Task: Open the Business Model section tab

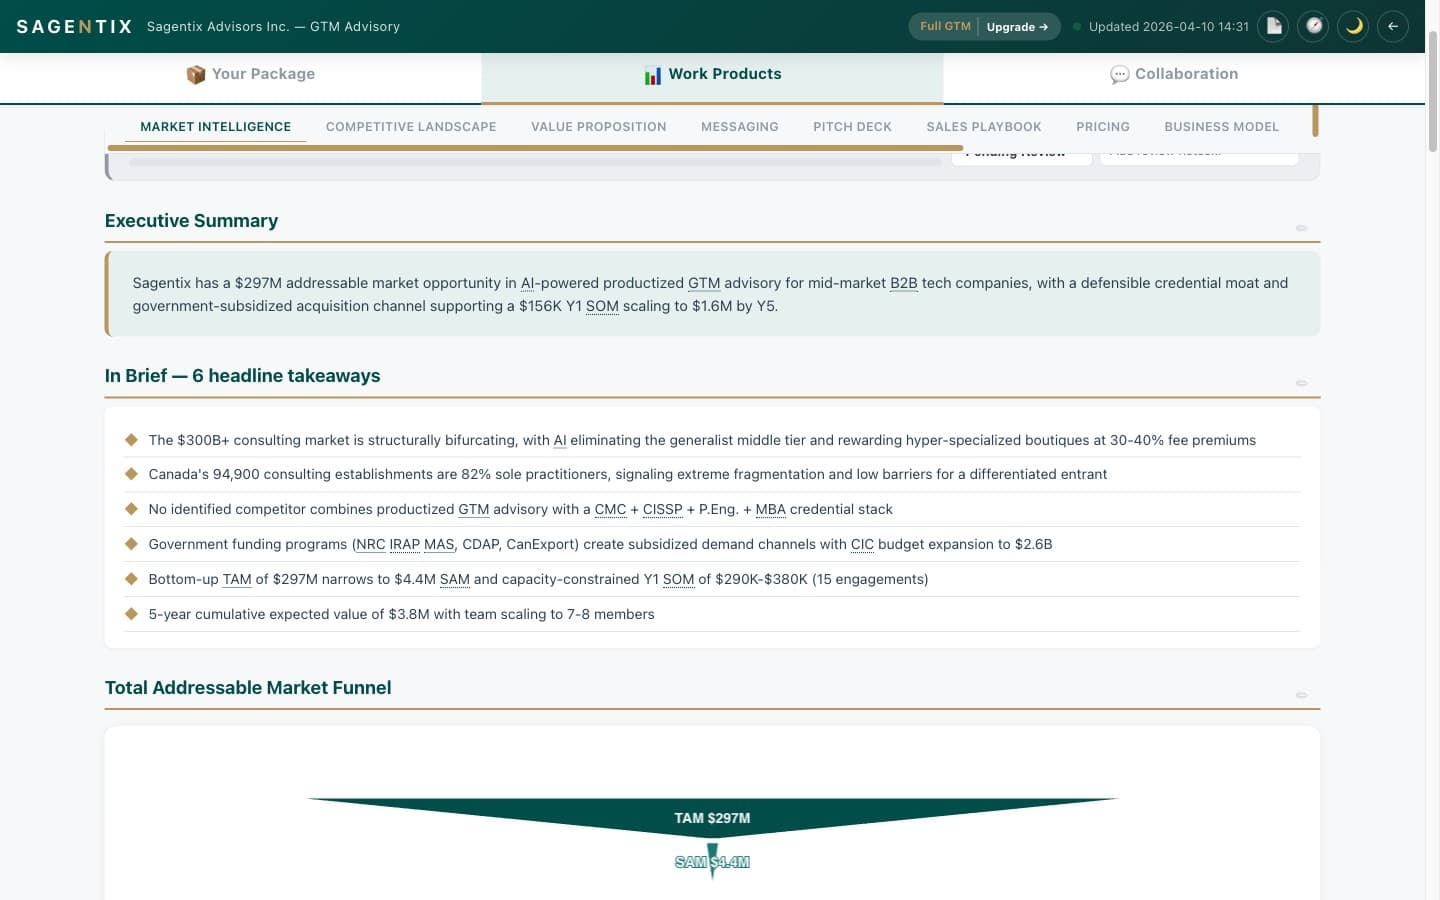Action: [x=1222, y=127]
